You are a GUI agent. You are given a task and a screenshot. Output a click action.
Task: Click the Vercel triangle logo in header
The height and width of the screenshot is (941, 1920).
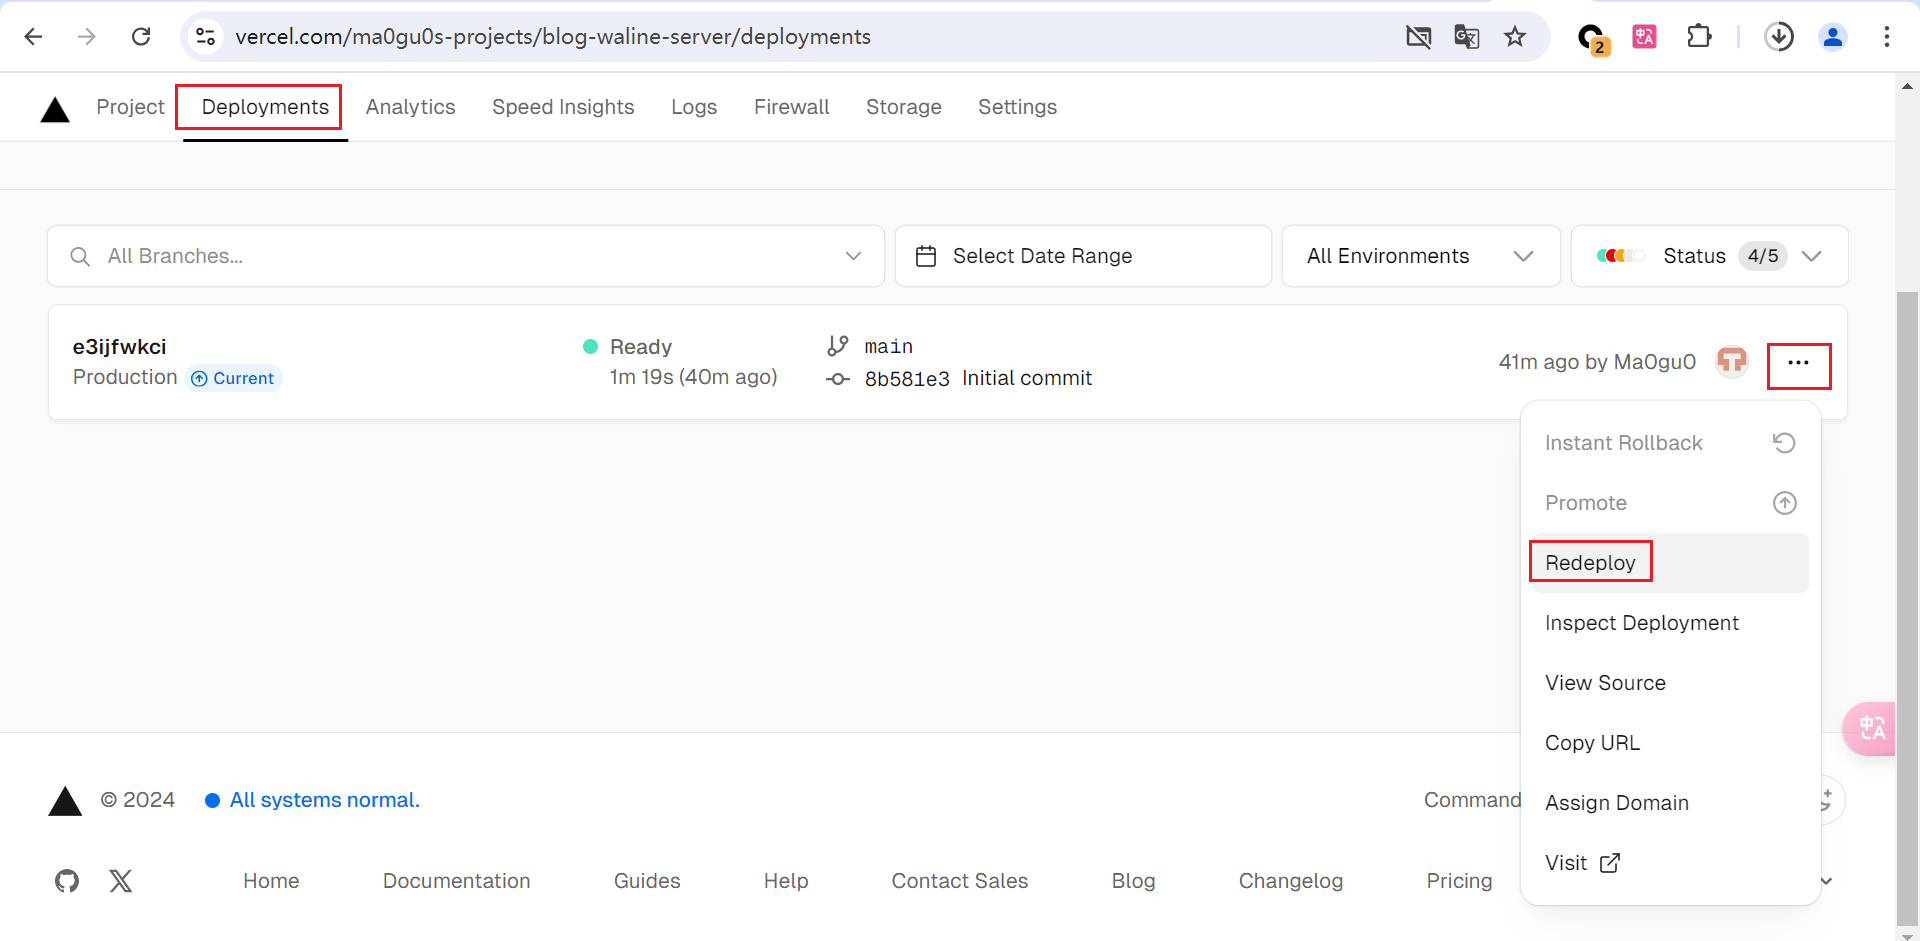coord(55,109)
